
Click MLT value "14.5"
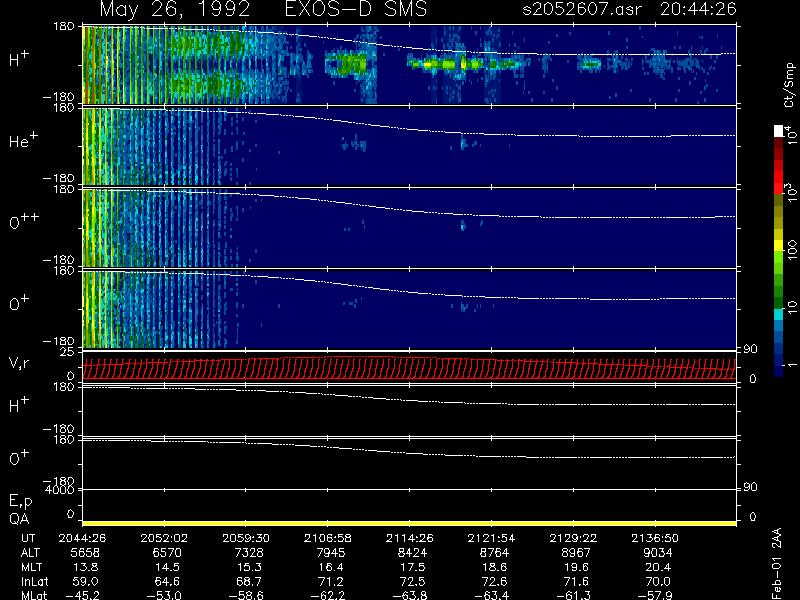tap(167, 567)
